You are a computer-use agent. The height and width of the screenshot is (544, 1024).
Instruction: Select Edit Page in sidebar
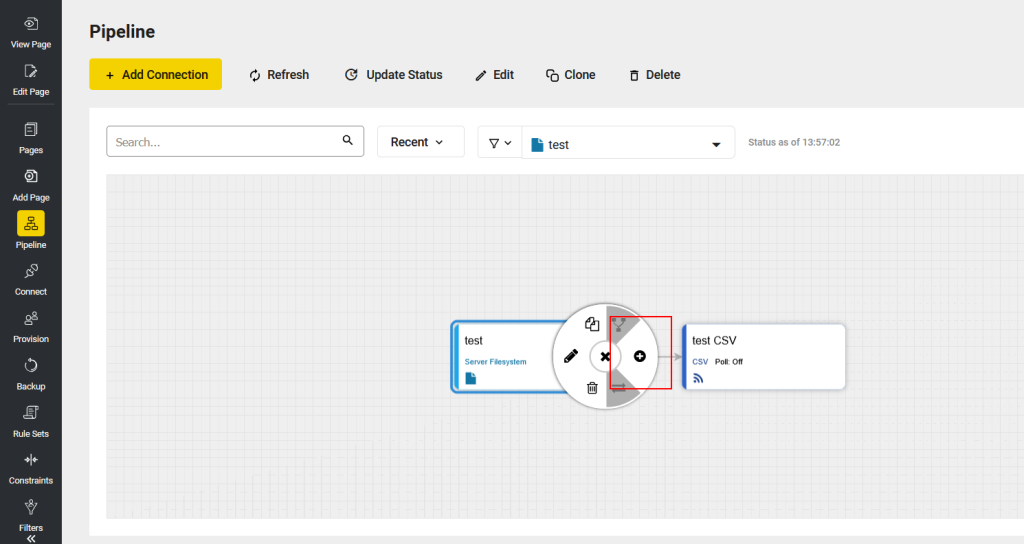31,78
